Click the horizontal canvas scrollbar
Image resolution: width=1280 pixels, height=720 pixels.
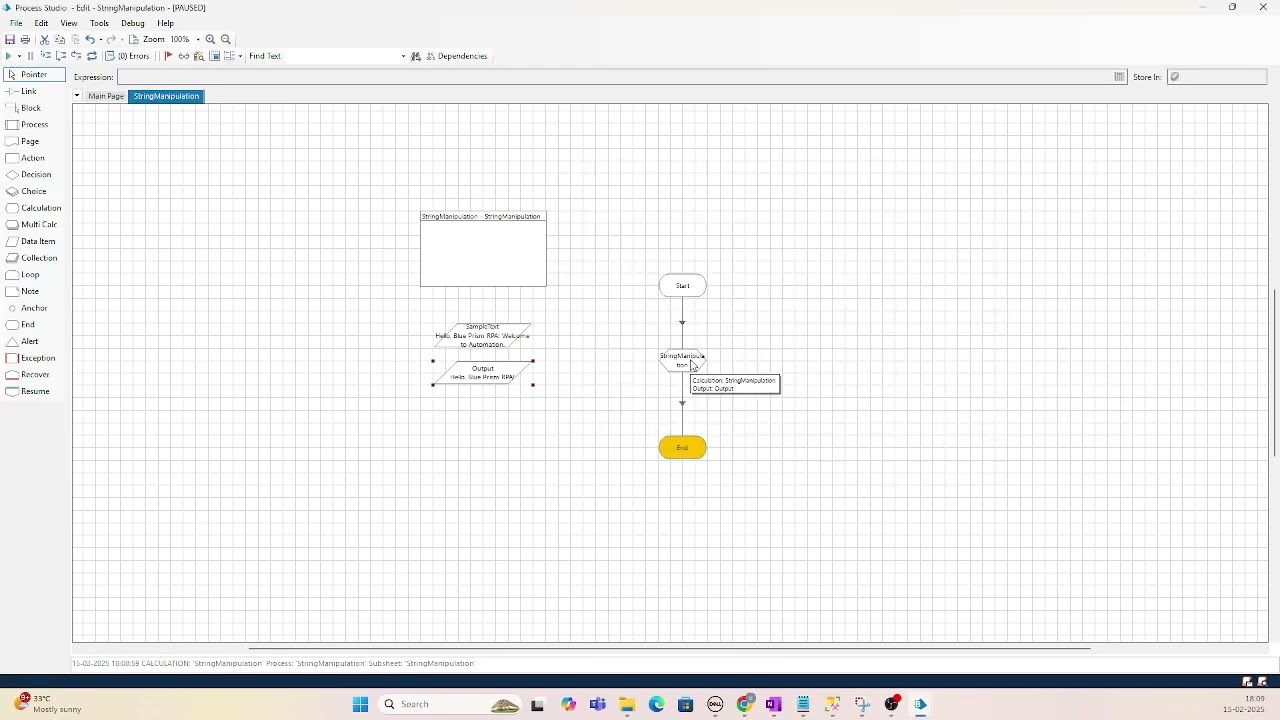(x=669, y=648)
